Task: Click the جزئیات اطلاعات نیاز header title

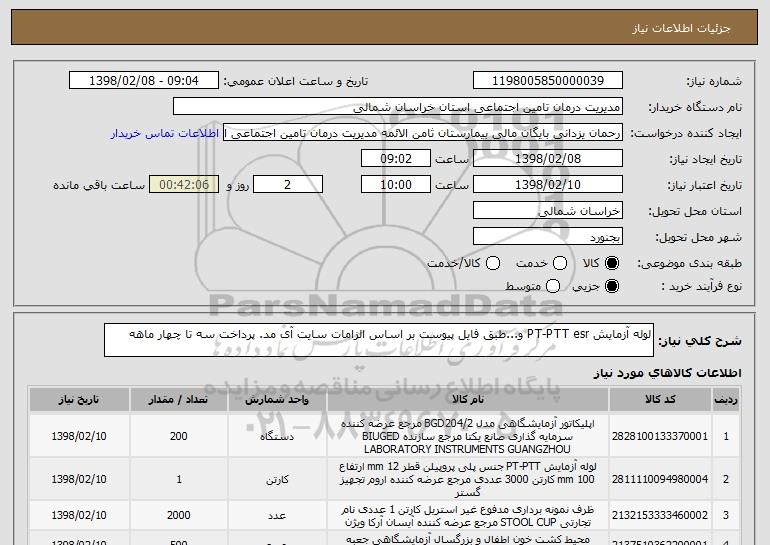Action: 681,28
